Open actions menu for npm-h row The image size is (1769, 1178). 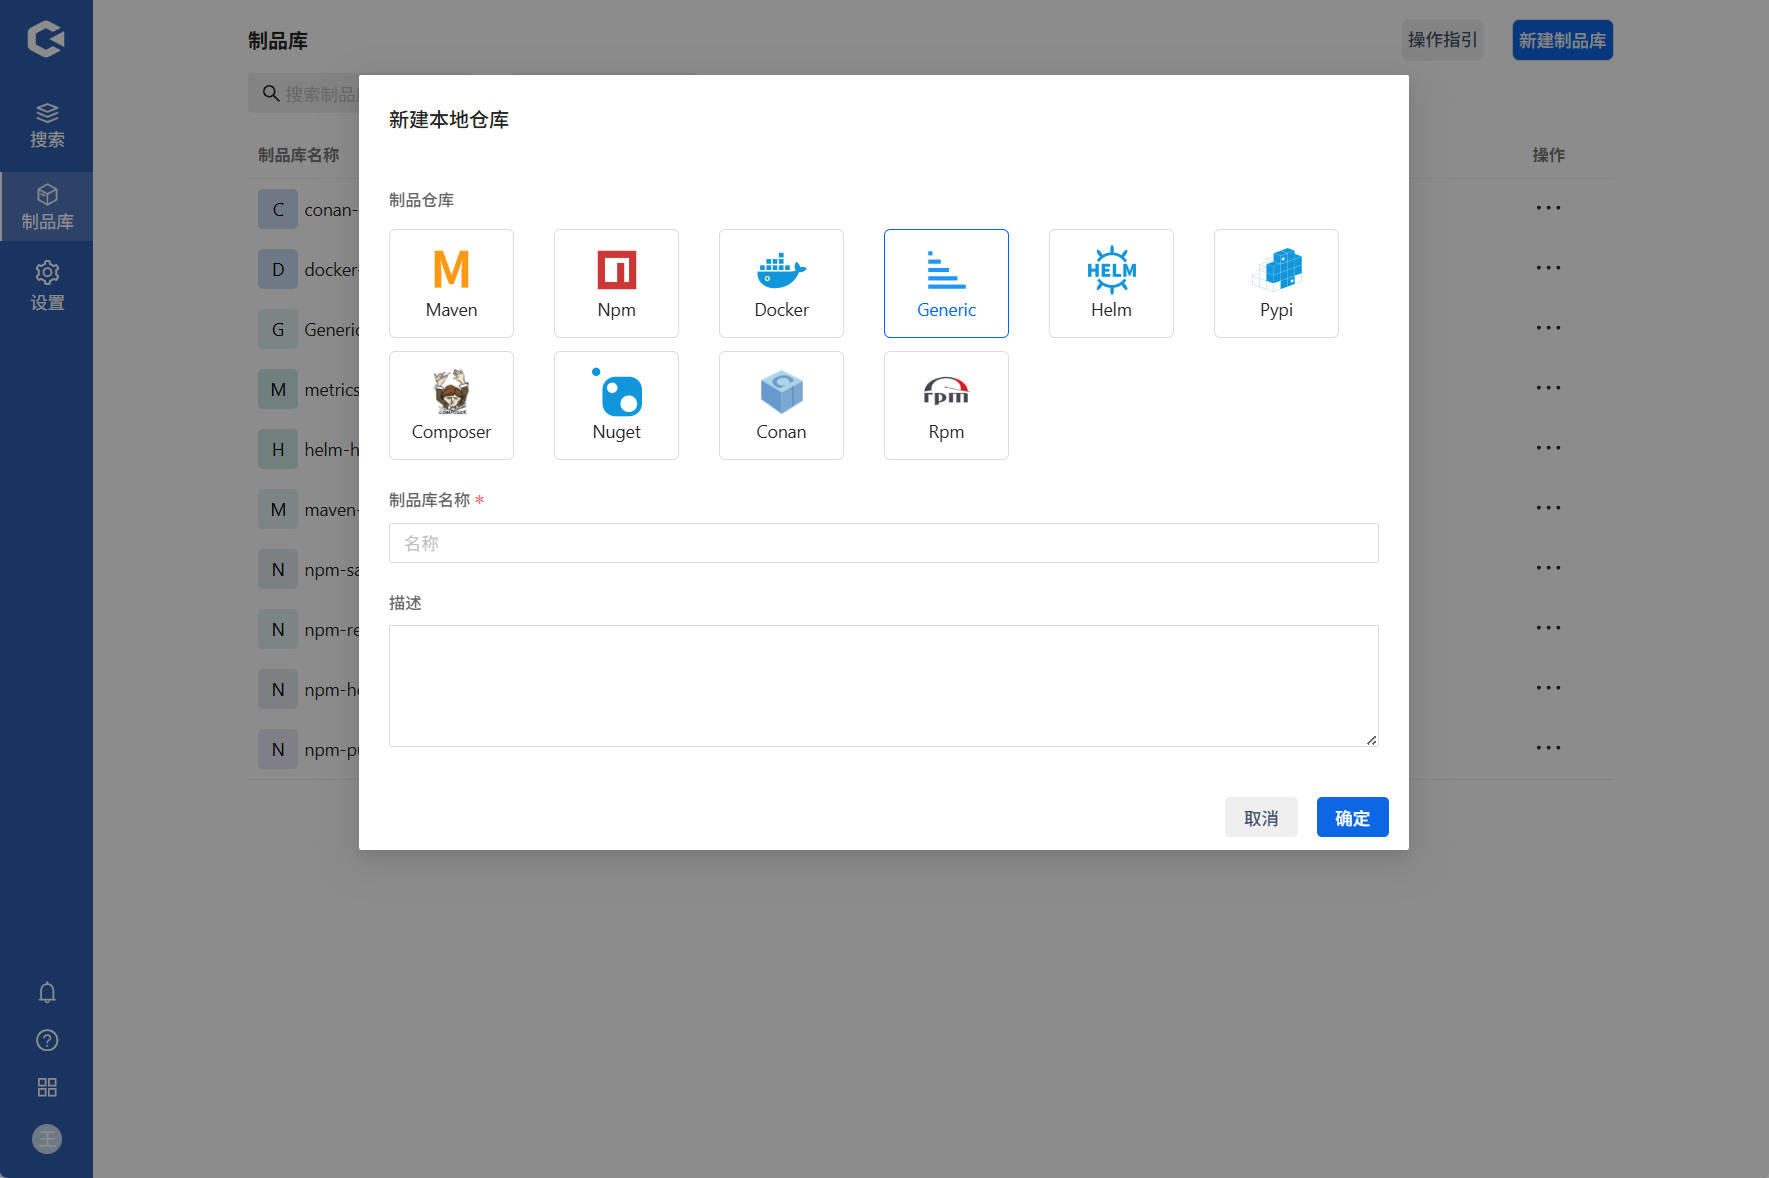[x=1548, y=688]
